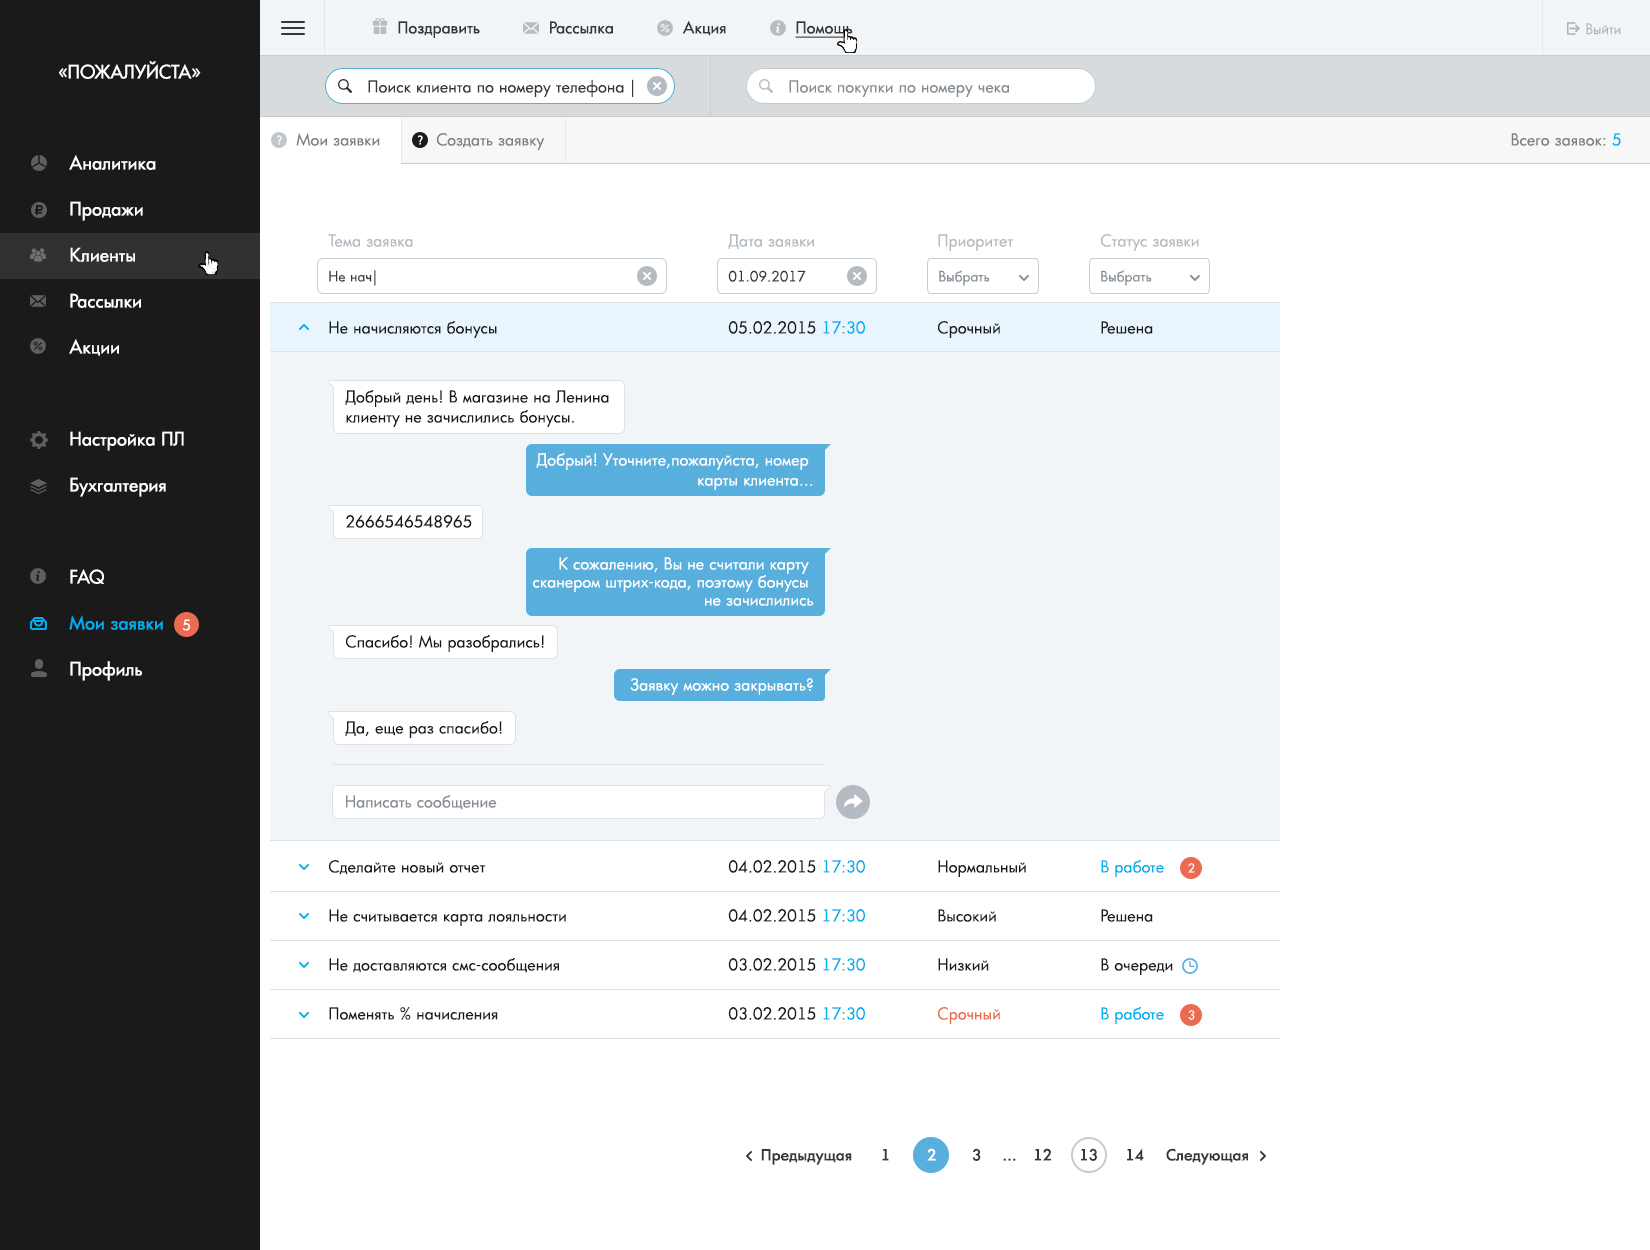Click the magnifier in phone search field
Viewport: 1650px width, 1250px height.
(345, 86)
